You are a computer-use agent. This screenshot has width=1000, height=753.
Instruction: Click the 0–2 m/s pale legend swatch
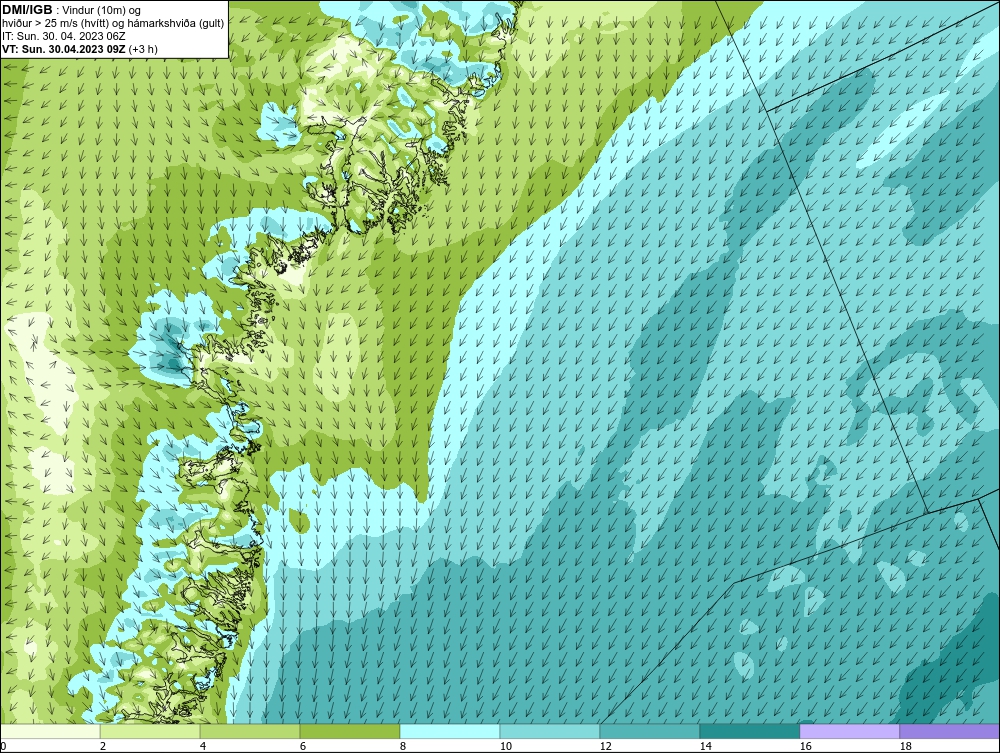click(50, 731)
